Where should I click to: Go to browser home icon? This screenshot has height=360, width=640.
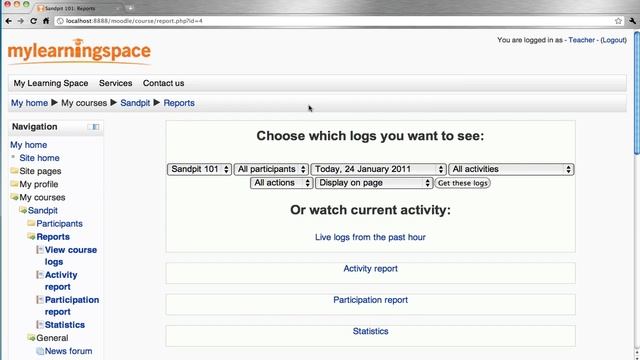click(x=46, y=21)
